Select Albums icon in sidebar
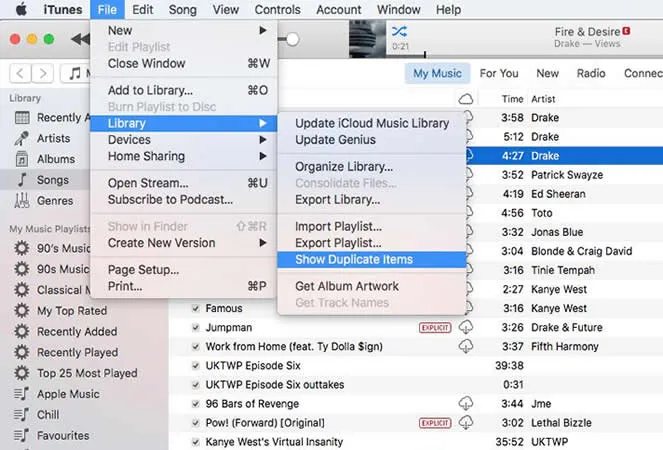 click(22, 159)
